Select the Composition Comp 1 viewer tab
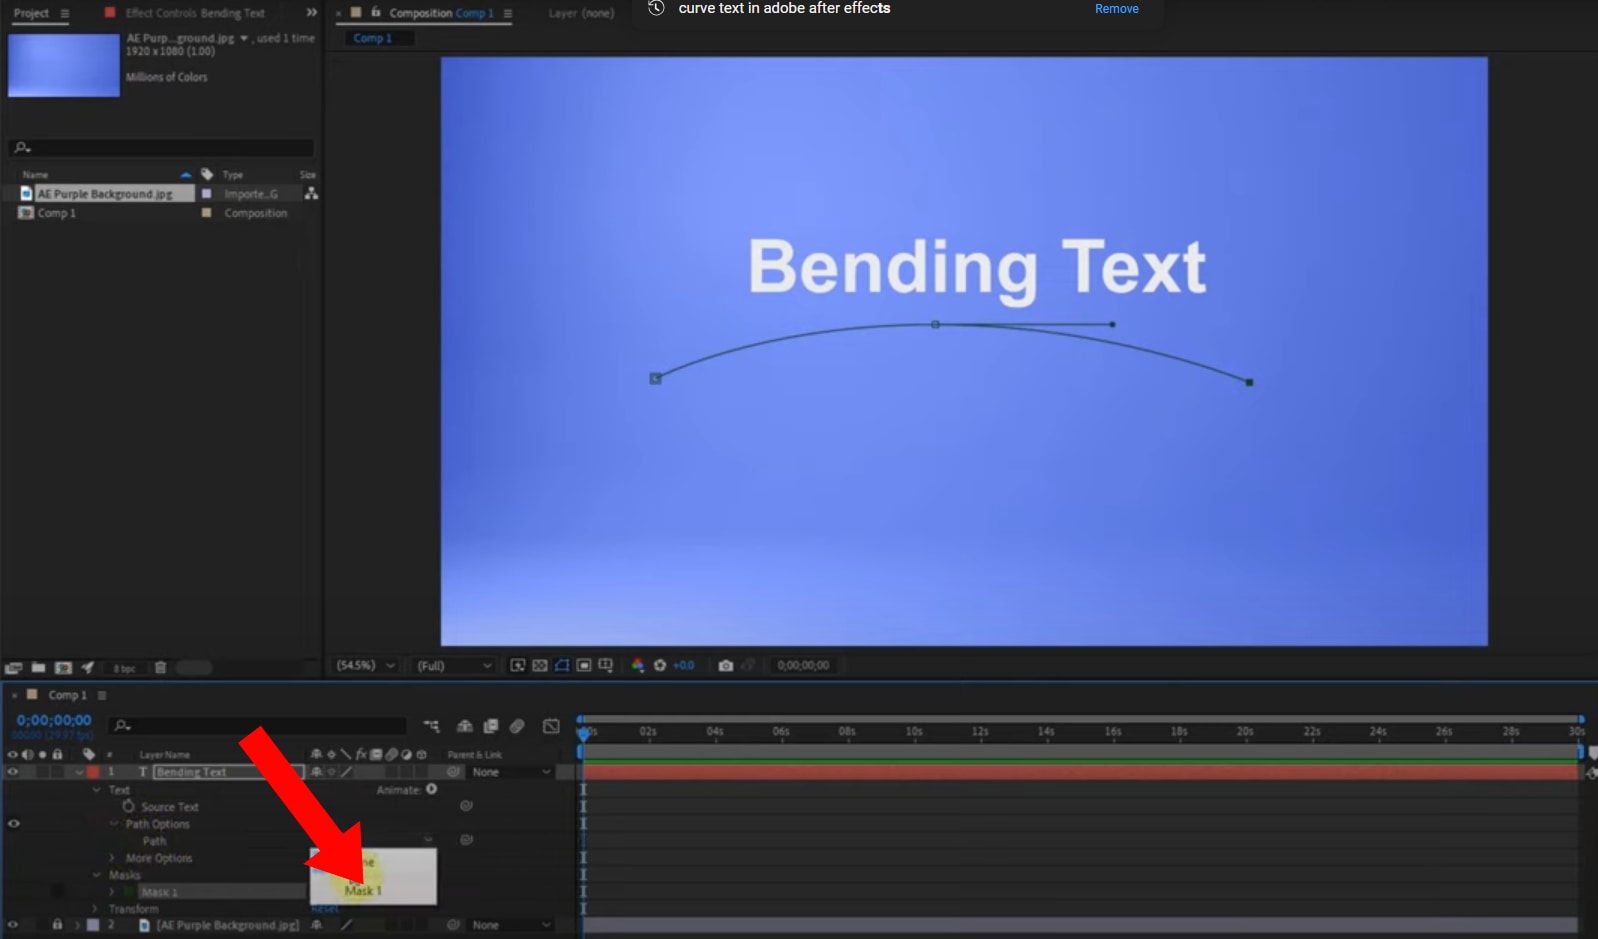The height and width of the screenshot is (939, 1598). pos(441,13)
